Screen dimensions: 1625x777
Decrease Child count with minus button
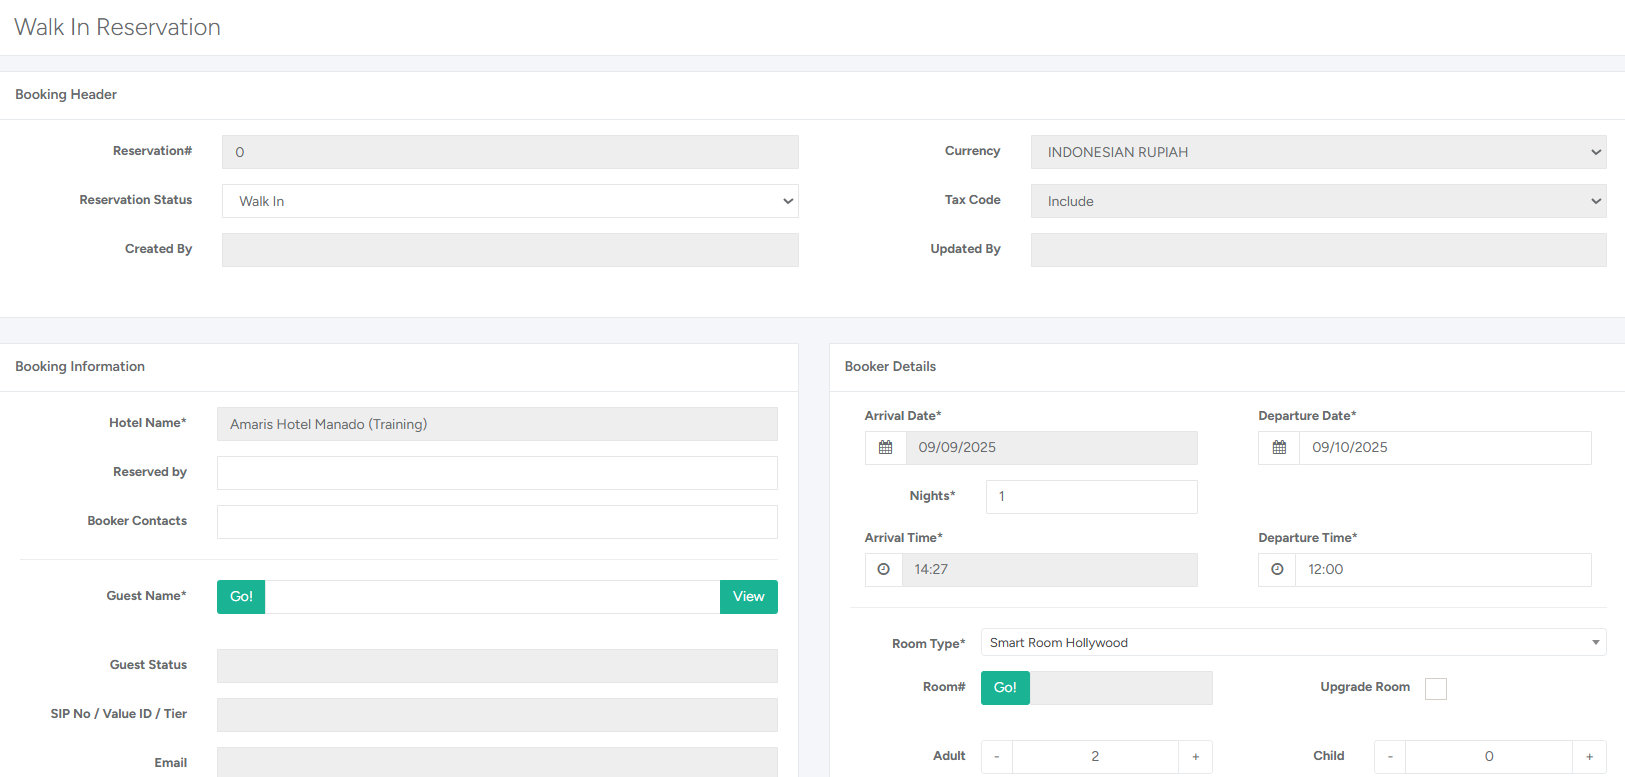pos(1390,757)
